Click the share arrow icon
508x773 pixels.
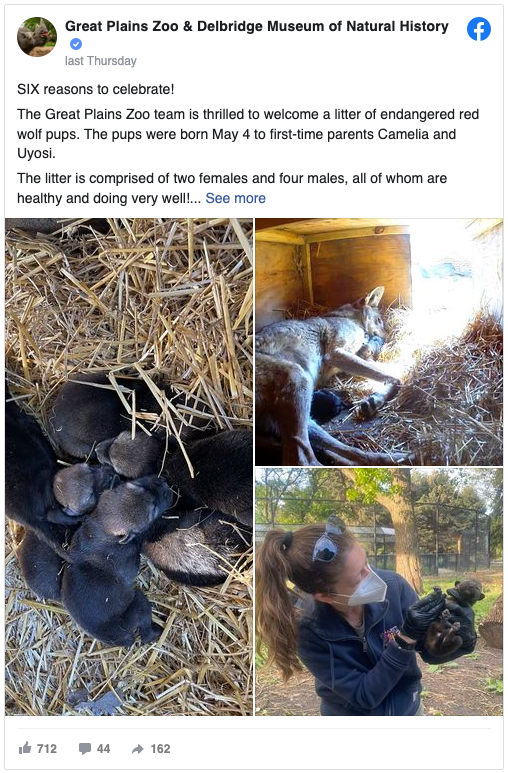pyautogui.click(x=138, y=749)
